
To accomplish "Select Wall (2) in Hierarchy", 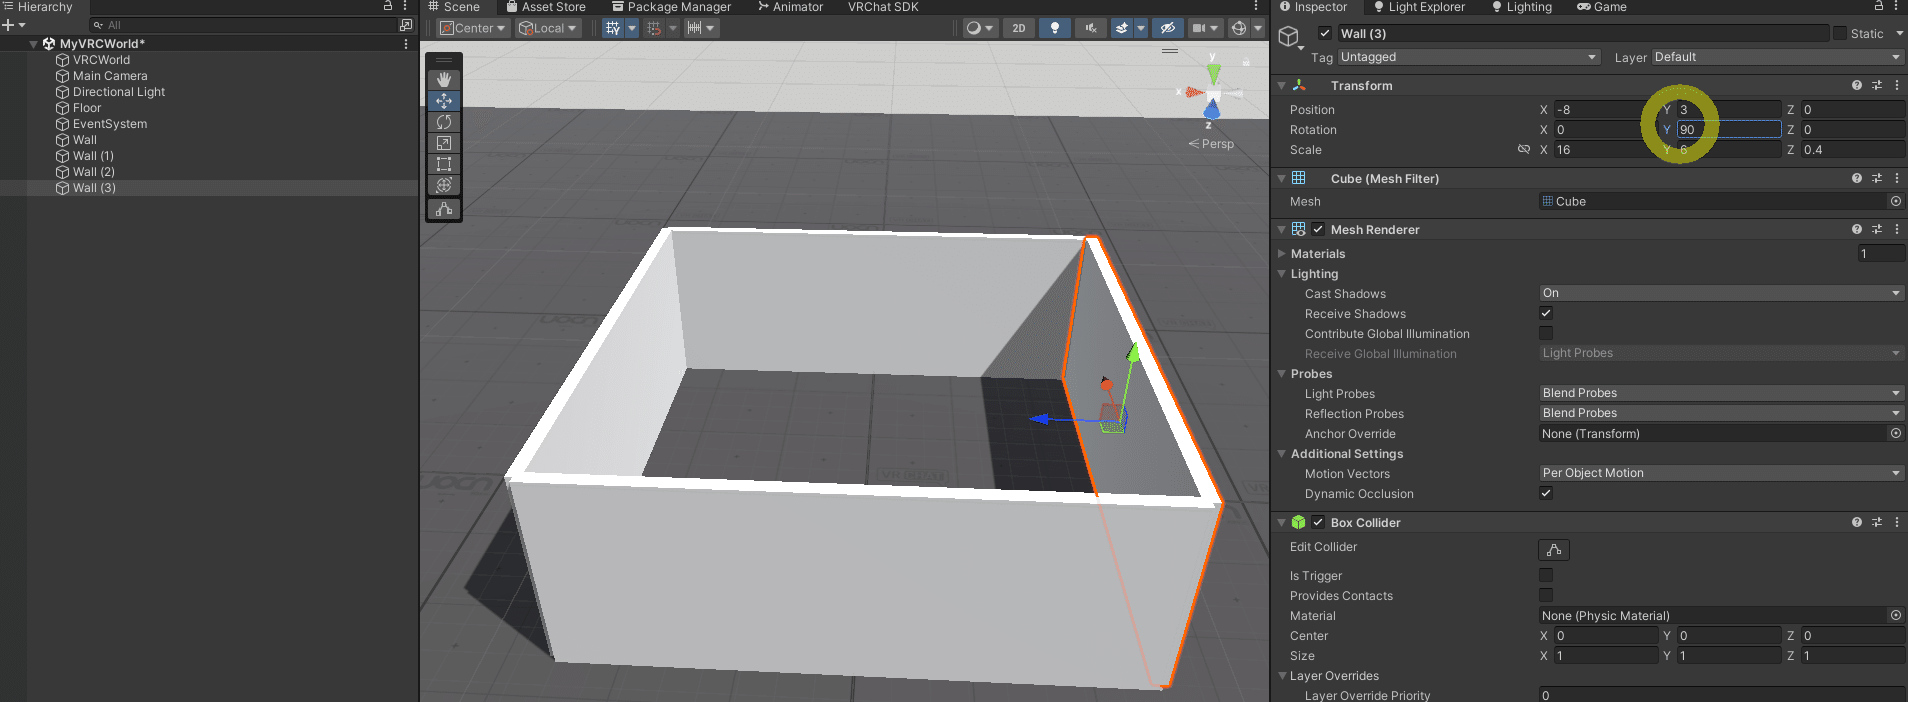I will click(94, 172).
